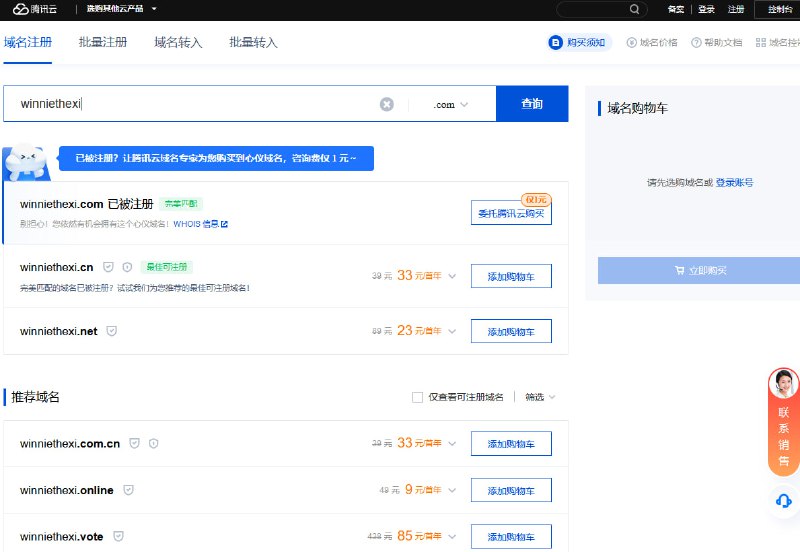This screenshot has height=552, width=800.
Task: Click the 查询 search button
Action: (x=532, y=104)
